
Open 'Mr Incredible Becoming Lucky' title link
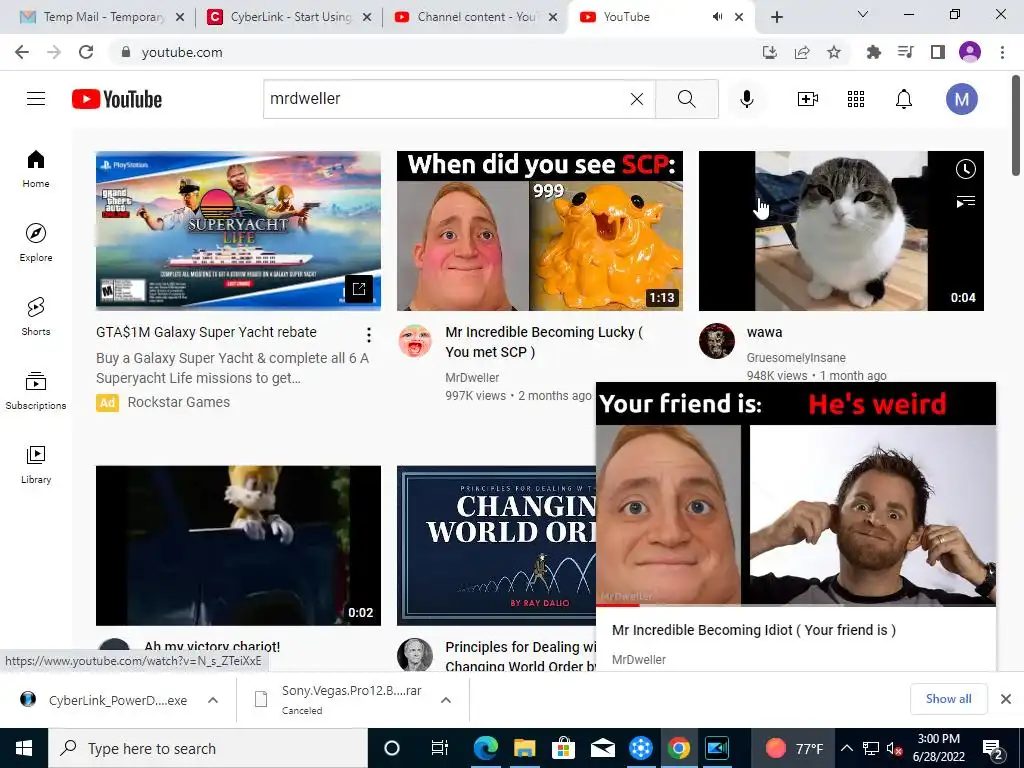(544, 342)
